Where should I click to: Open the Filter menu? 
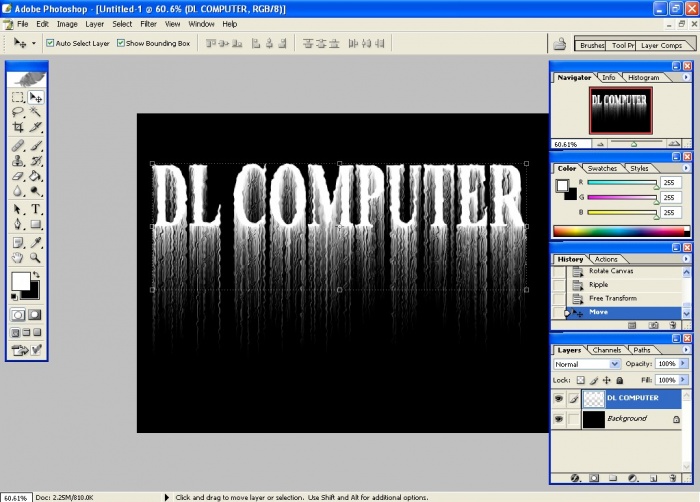coord(148,23)
